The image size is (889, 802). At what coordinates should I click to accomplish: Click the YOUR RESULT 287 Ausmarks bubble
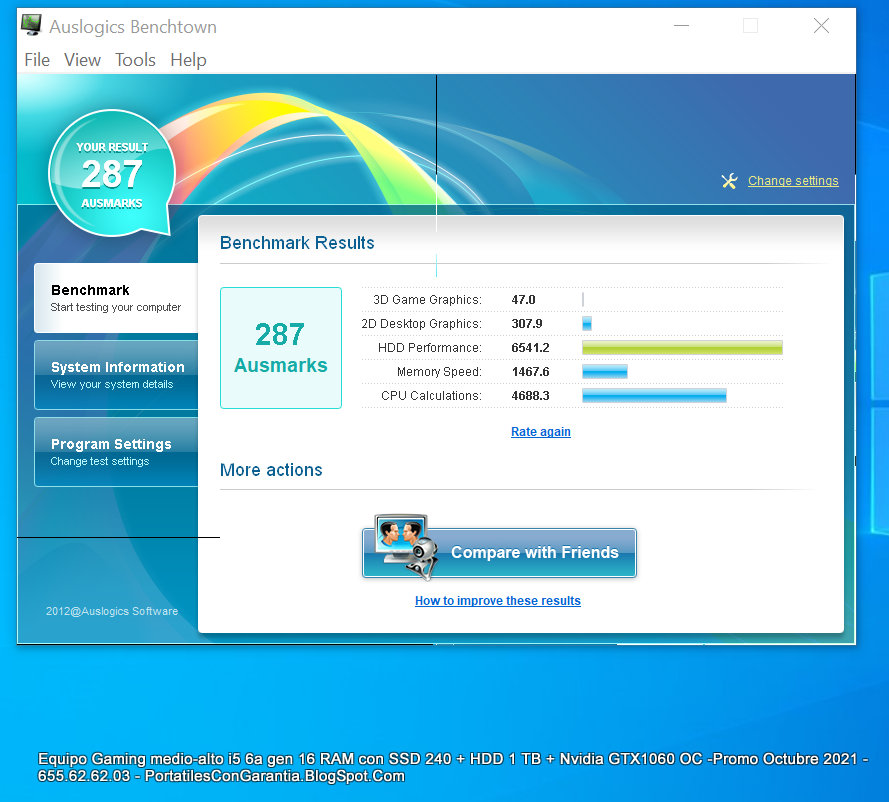112,173
